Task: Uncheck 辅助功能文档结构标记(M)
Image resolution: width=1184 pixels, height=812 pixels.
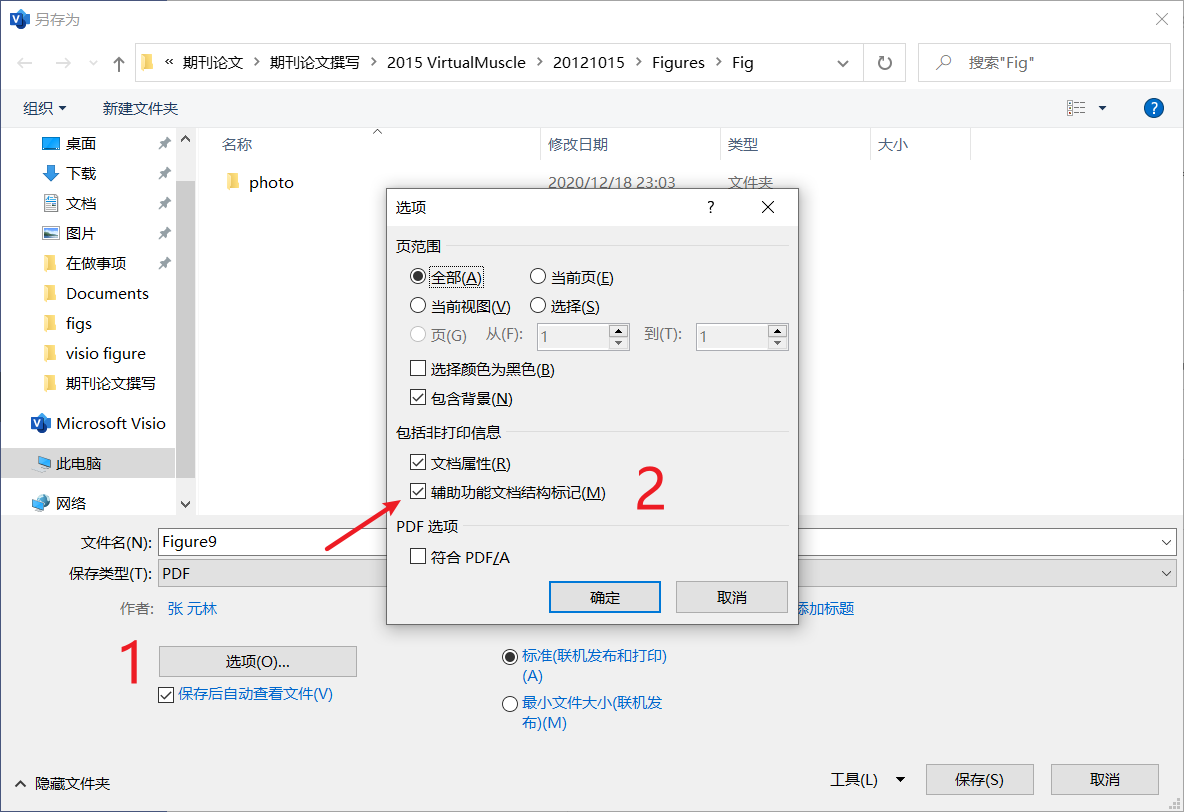Action: 418,491
